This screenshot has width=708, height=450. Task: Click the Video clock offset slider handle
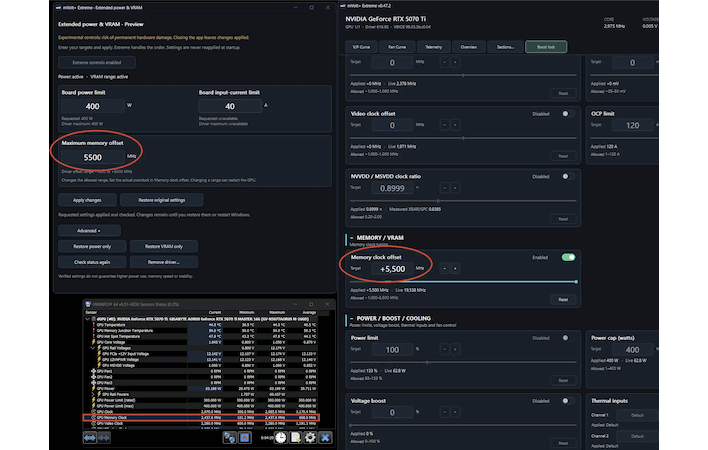(x=463, y=138)
